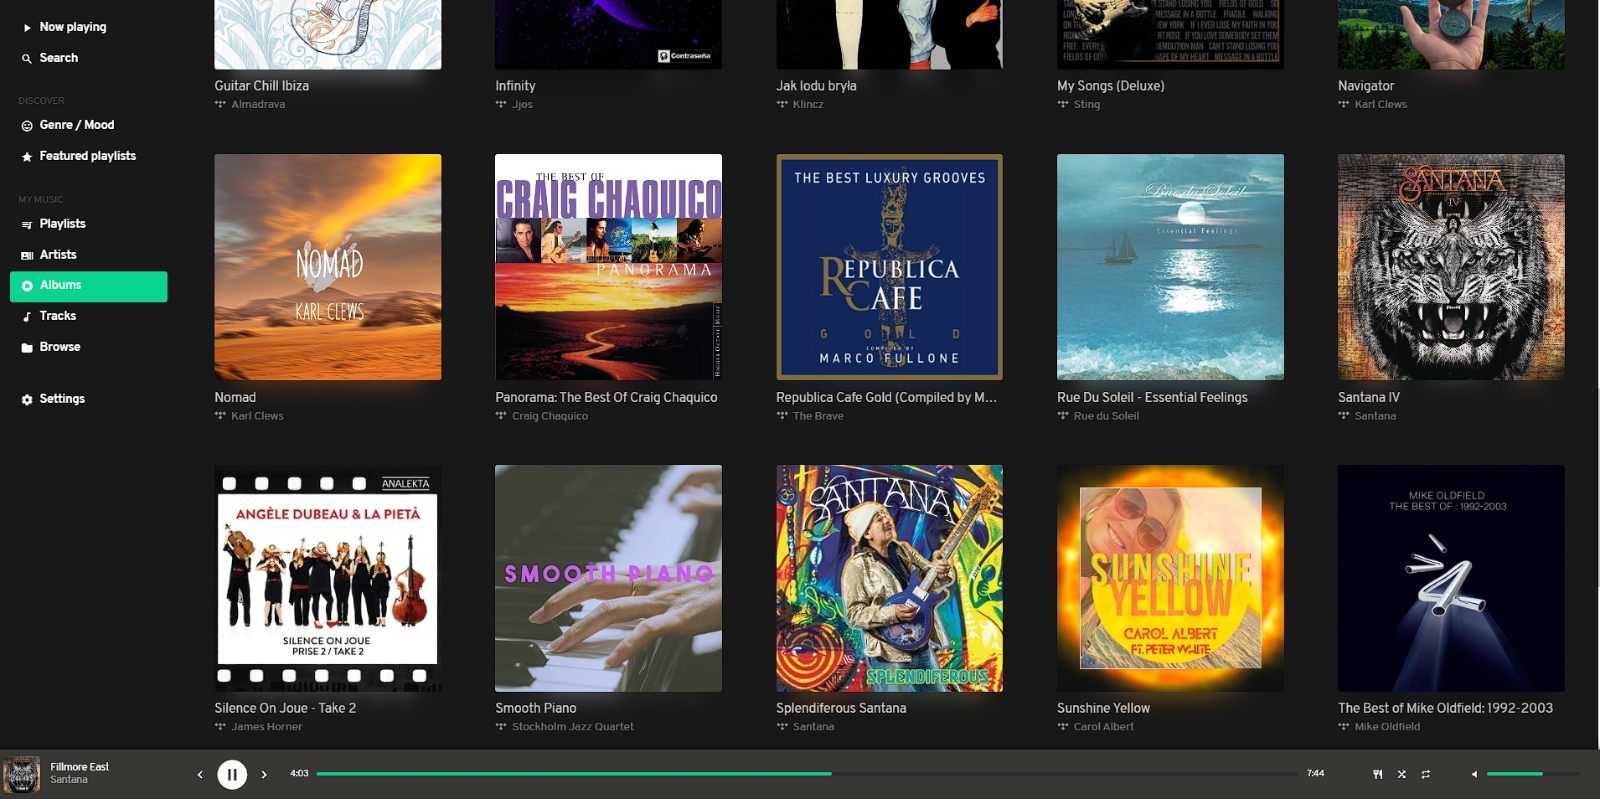
Task: Toggle consume mode (fork and knife icon)
Action: pyautogui.click(x=1378, y=774)
